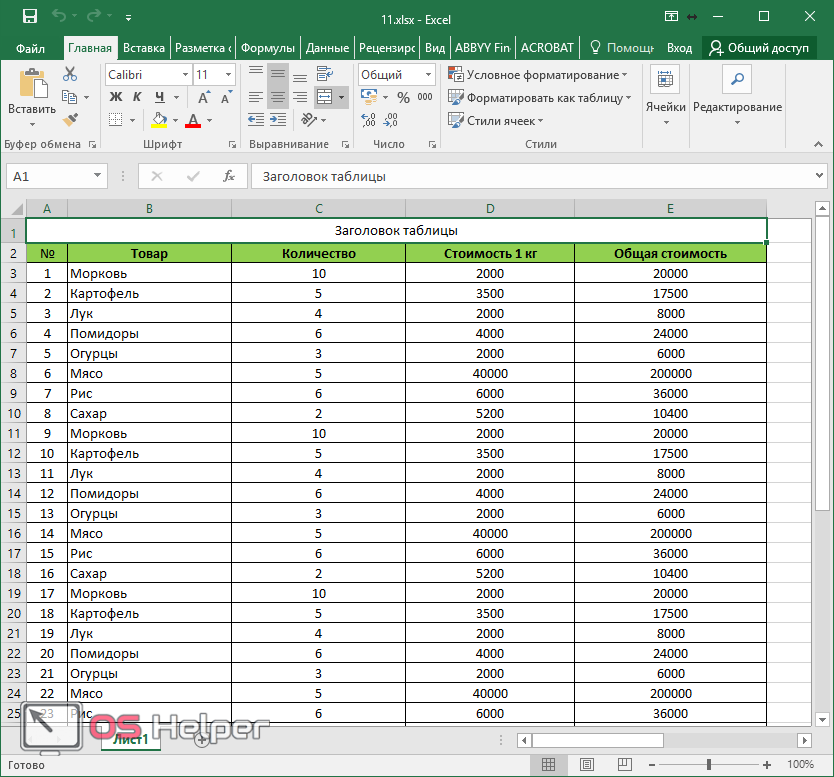The width and height of the screenshot is (834, 777).
Task: Click the Insert Function fx icon
Action: (x=229, y=176)
